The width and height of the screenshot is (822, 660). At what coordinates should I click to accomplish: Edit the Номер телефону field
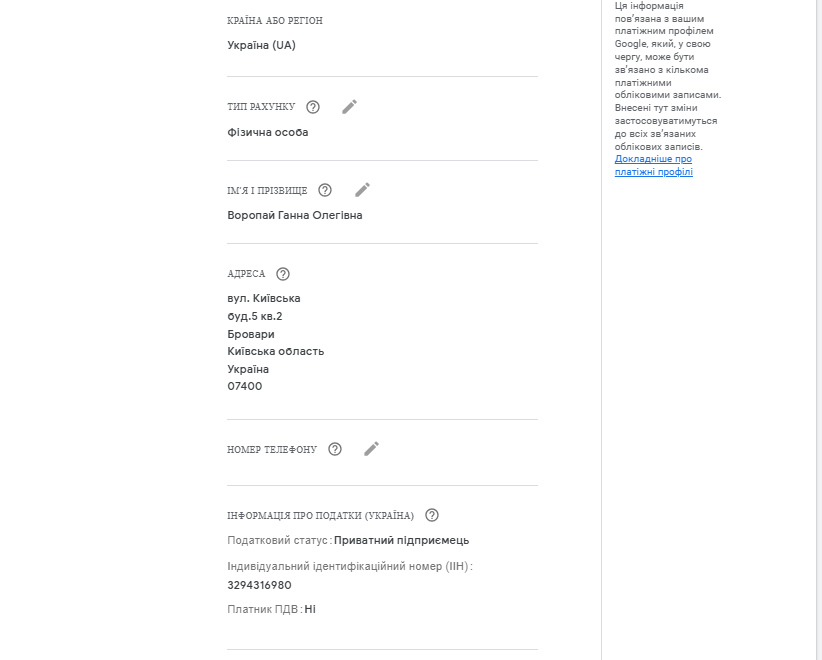coord(371,449)
